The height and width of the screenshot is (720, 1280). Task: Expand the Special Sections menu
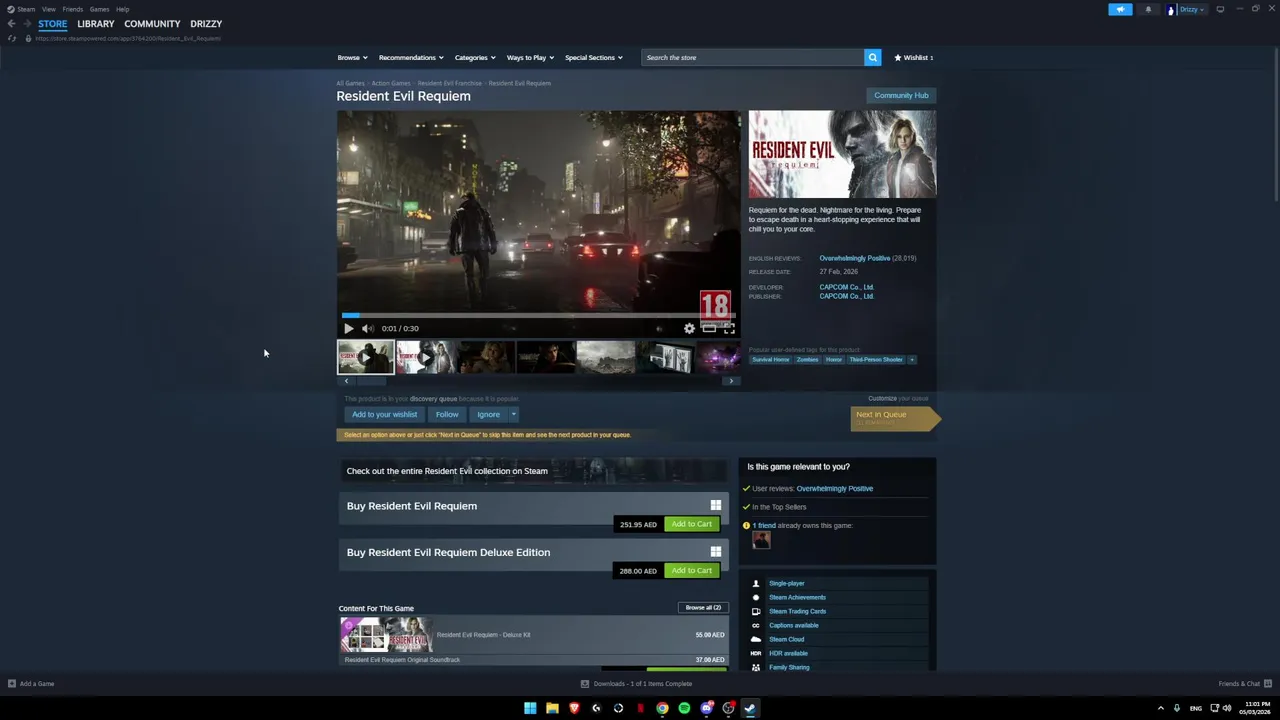click(593, 57)
